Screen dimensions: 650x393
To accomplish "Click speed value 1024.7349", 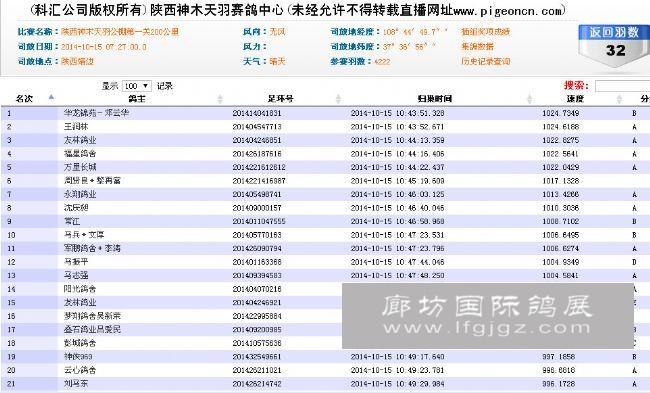I will coord(560,113).
